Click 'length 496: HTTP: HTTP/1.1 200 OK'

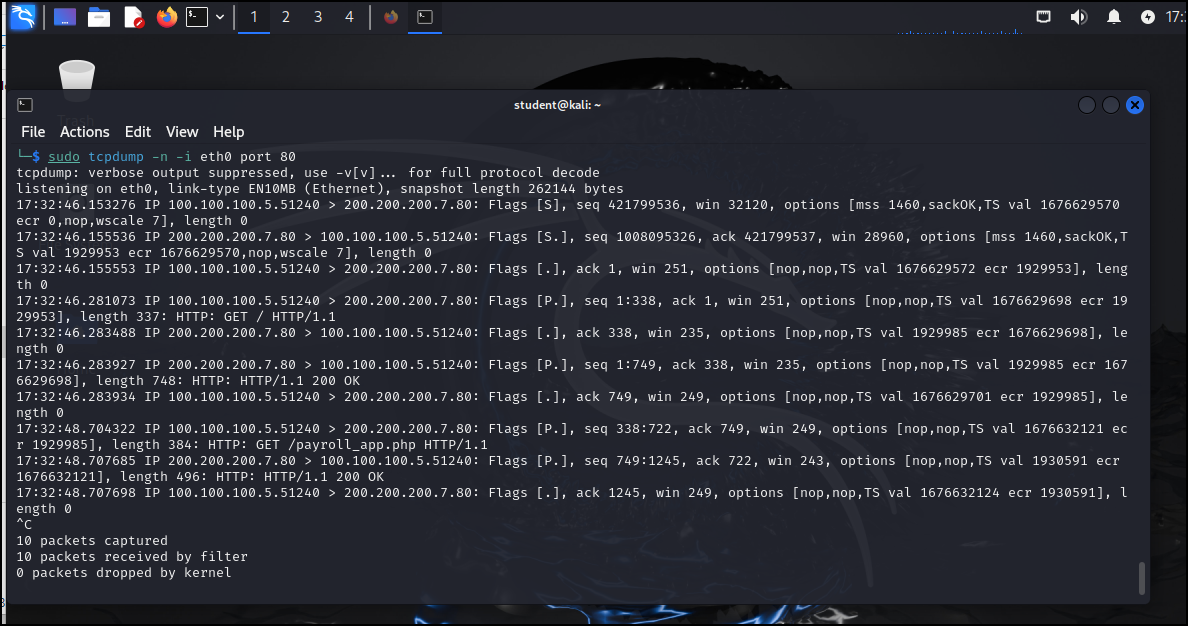tap(252, 477)
